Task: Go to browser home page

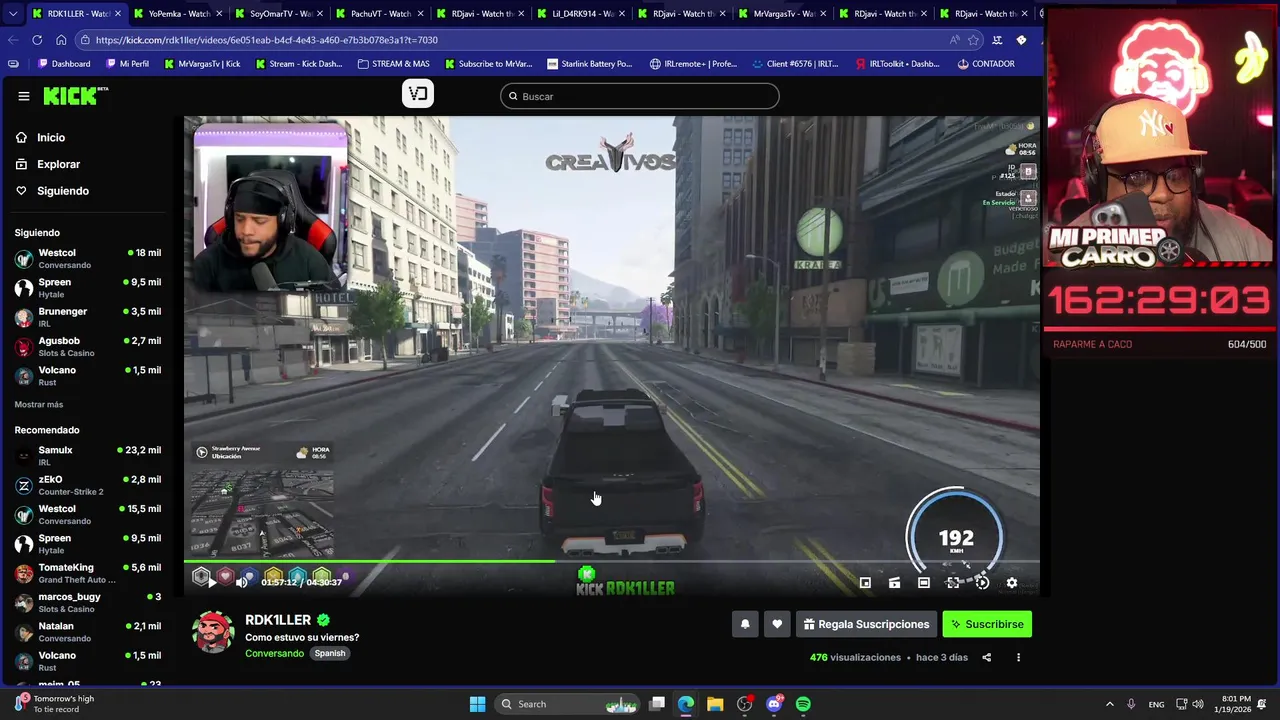Action: [x=61, y=40]
